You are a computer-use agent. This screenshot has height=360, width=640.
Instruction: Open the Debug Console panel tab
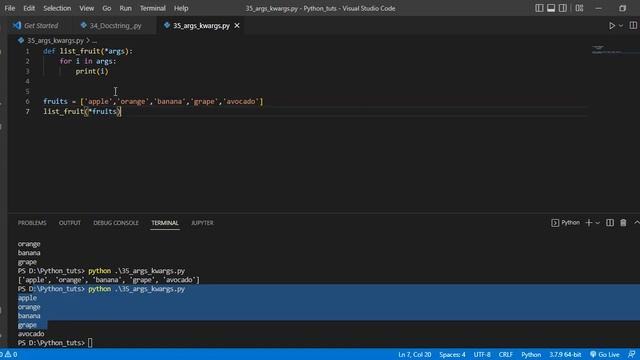(x=116, y=223)
